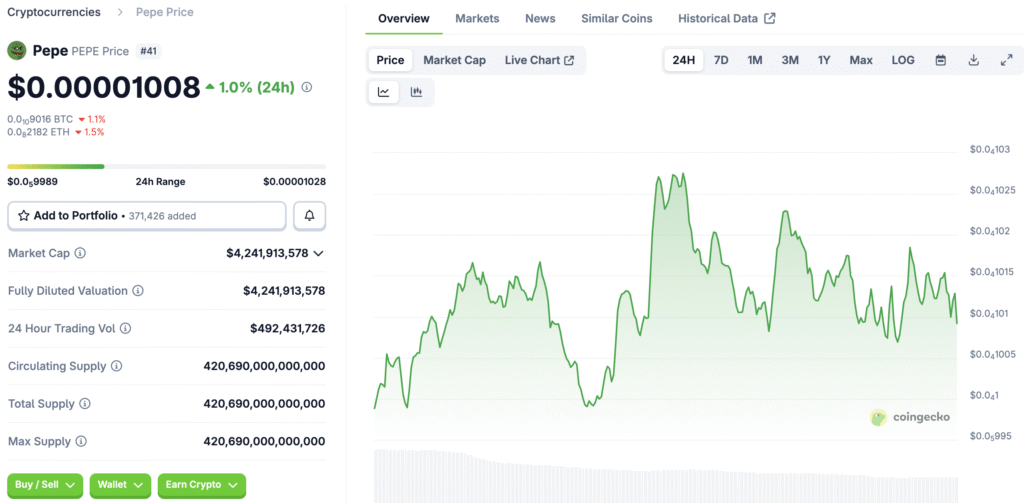Click the 1.0% (24h) change text
The width and height of the screenshot is (1024, 503).
(x=257, y=87)
